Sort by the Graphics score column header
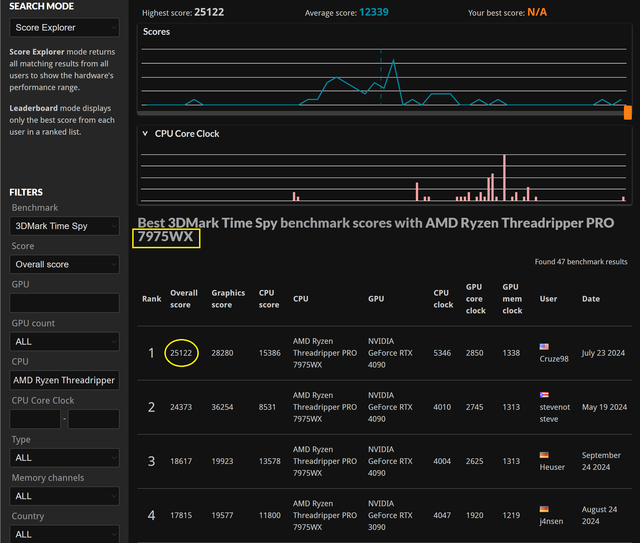 (x=228, y=299)
